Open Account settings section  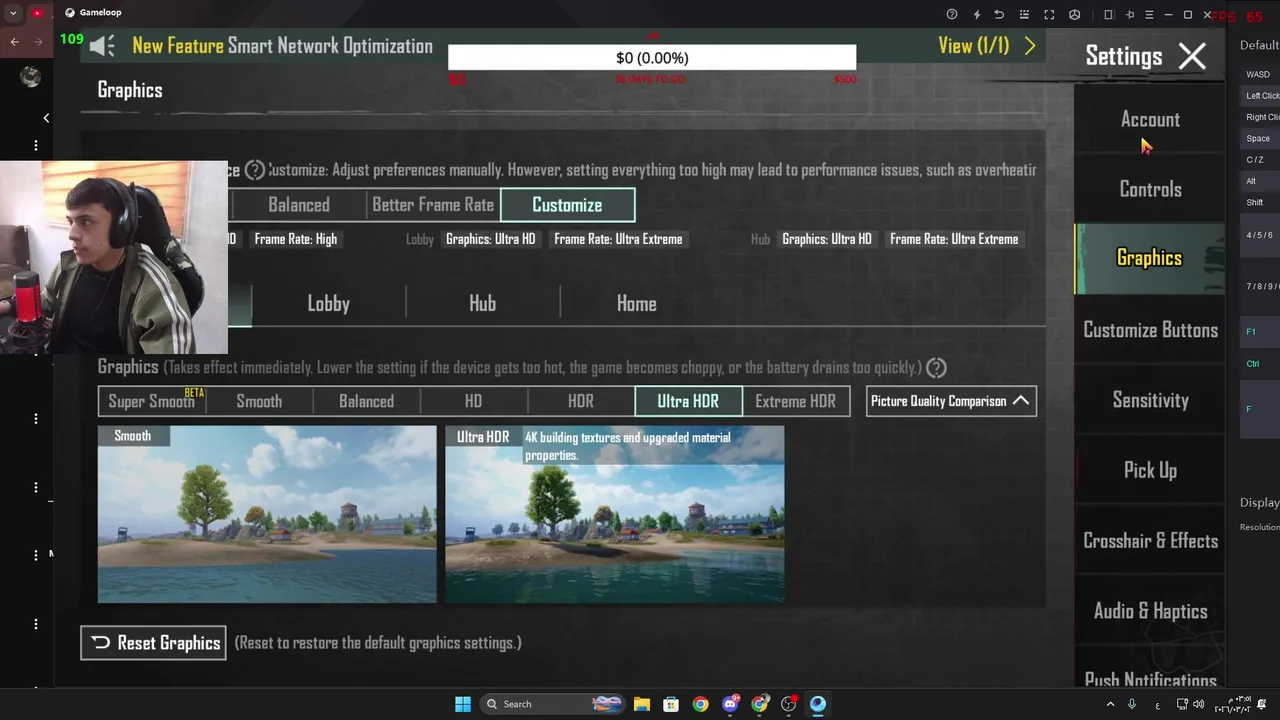point(1150,119)
